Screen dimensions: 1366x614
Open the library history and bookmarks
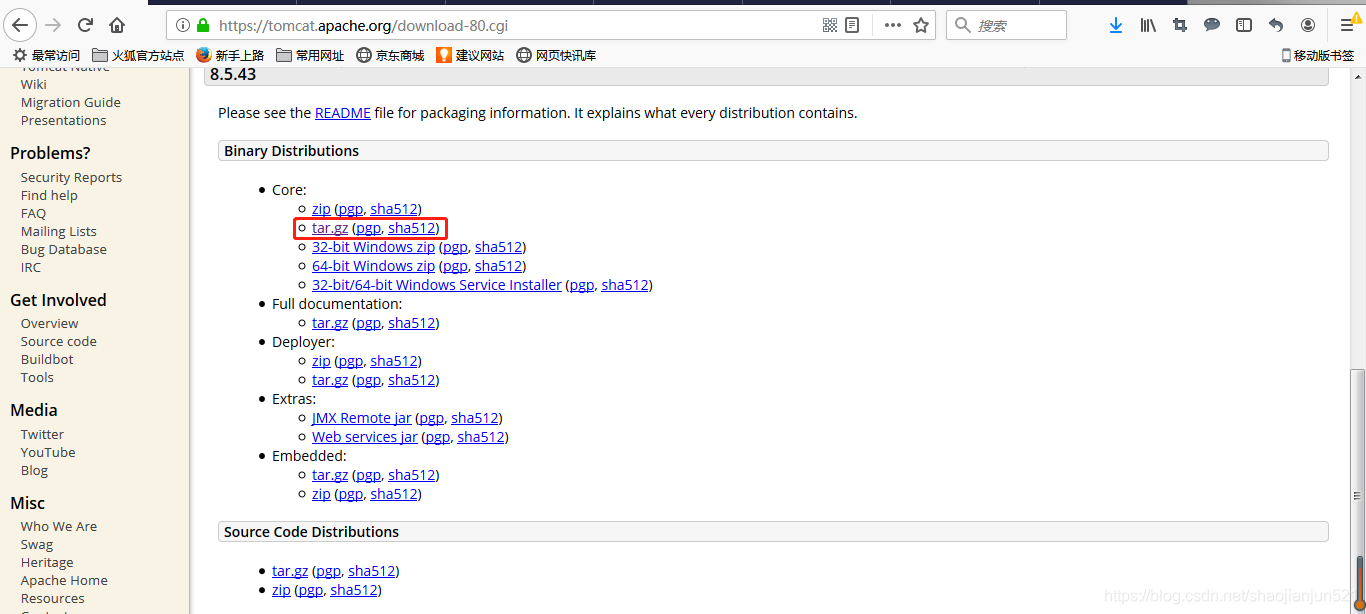click(1148, 25)
